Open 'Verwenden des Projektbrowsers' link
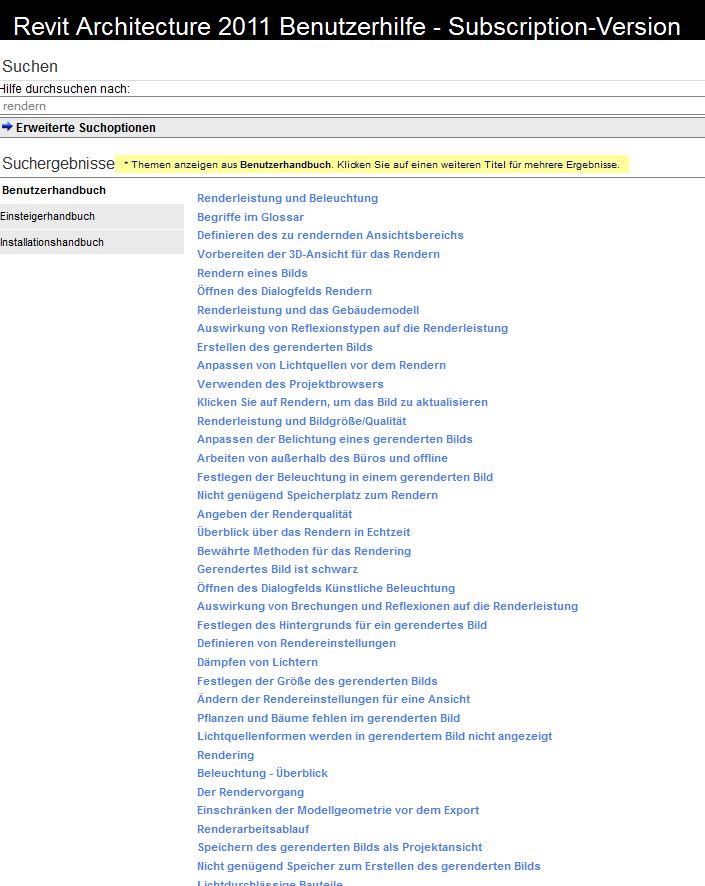 290,384
